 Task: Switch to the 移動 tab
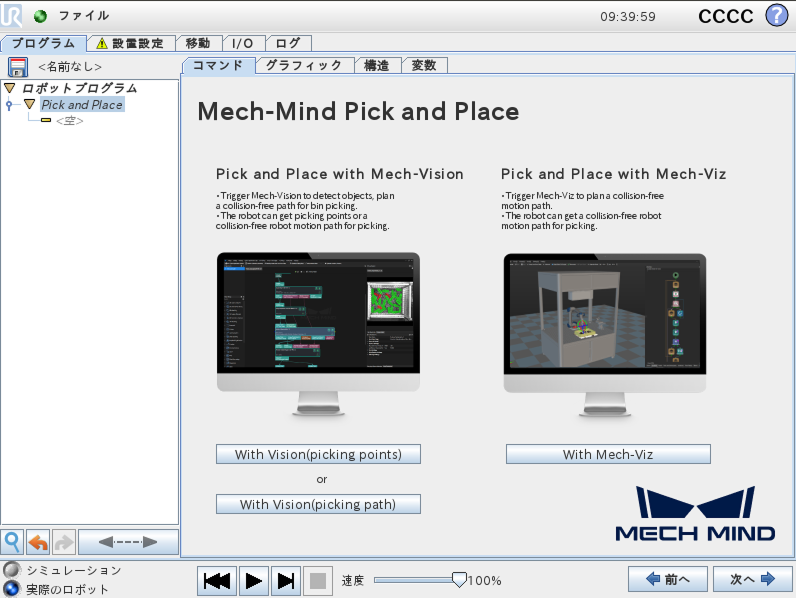(x=198, y=43)
